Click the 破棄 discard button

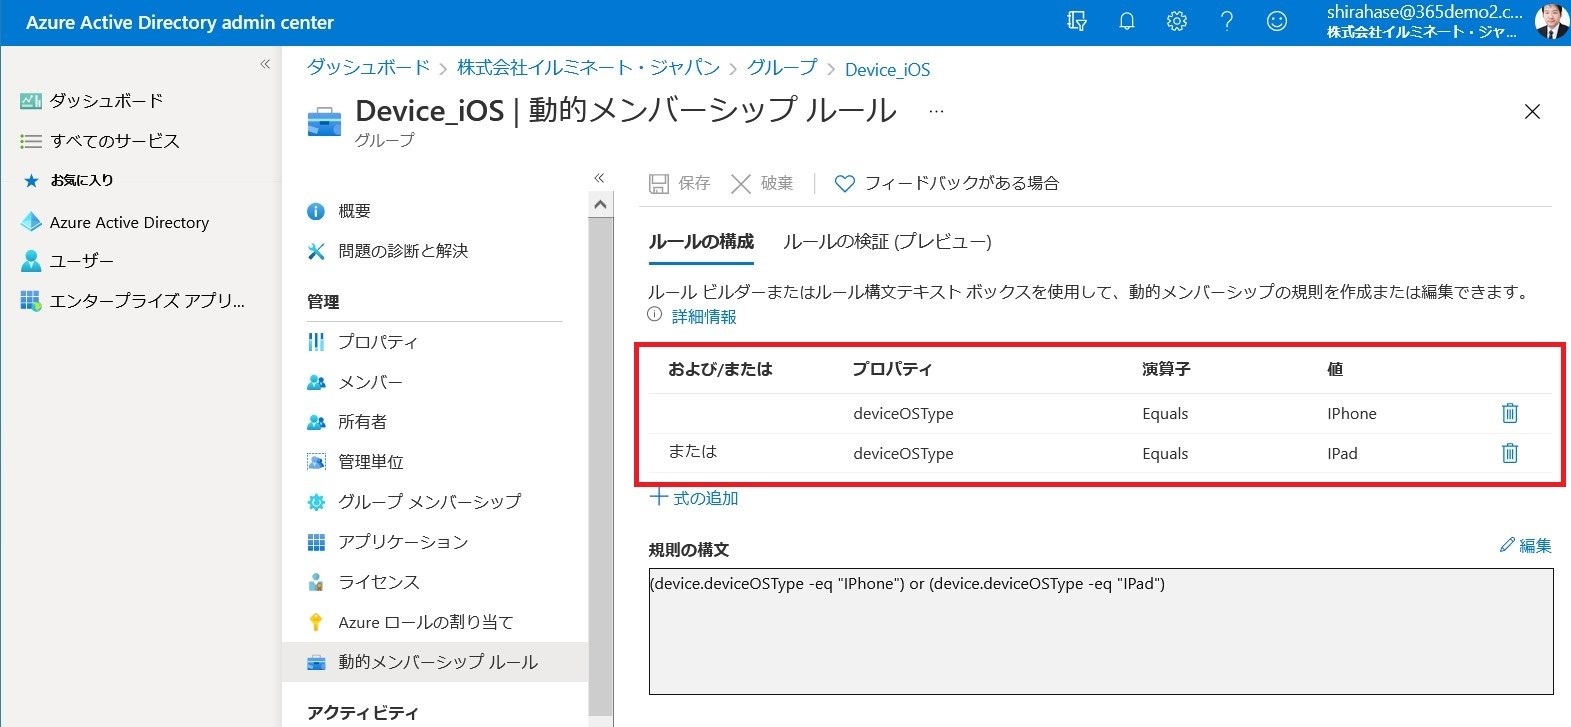tap(762, 183)
